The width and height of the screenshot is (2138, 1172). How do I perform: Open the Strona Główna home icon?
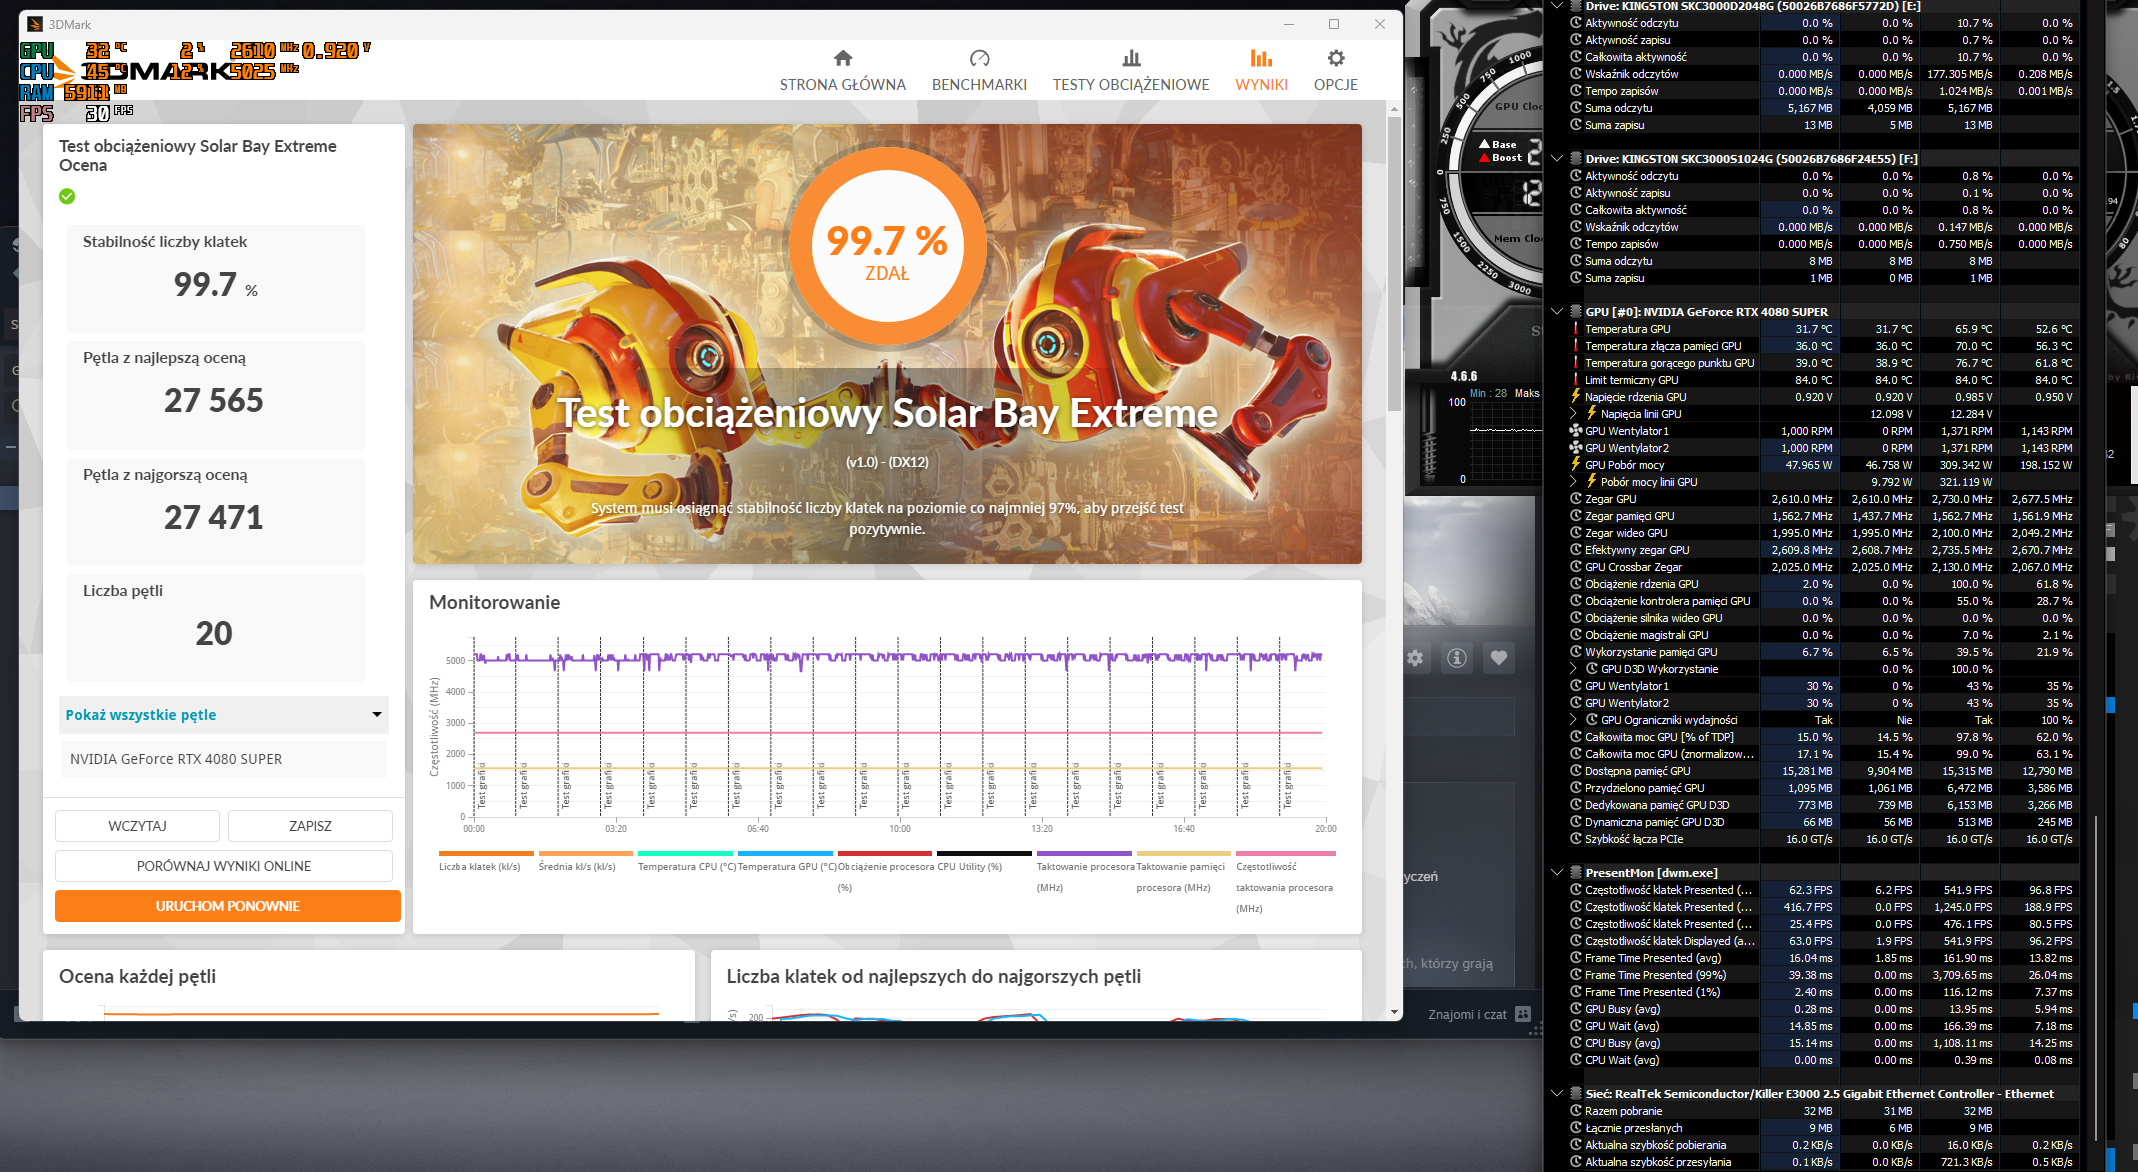click(843, 58)
